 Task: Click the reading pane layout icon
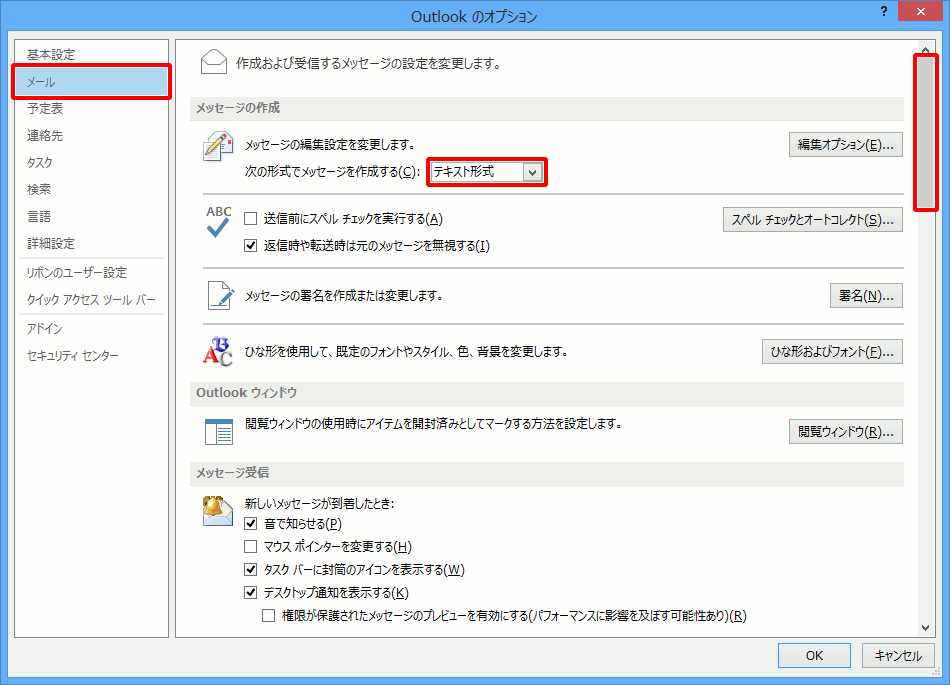coord(219,431)
